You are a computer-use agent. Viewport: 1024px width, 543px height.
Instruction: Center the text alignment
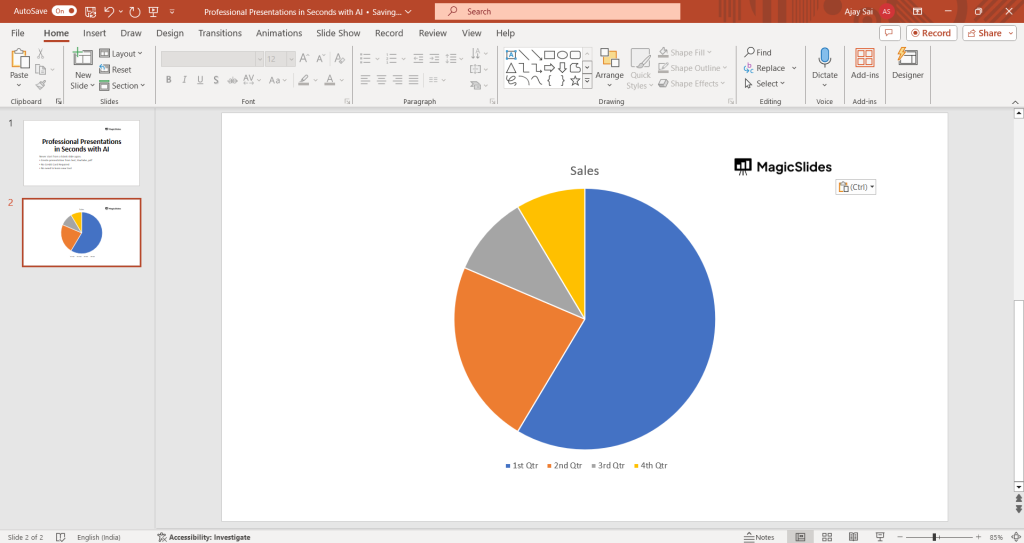(381, 80)
